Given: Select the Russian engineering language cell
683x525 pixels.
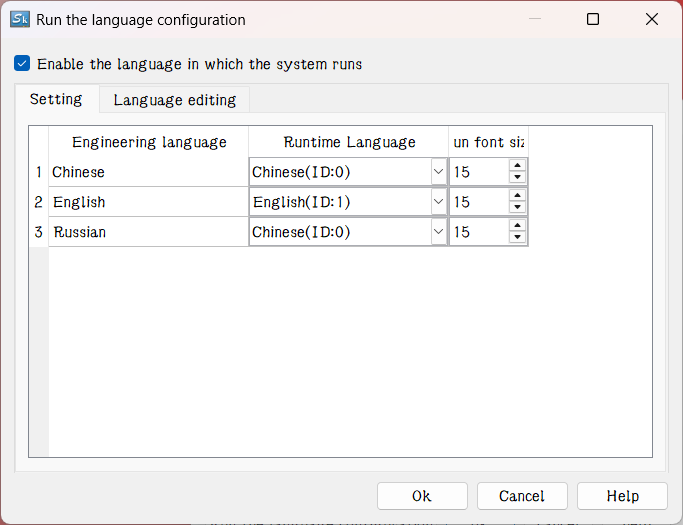Looking at the screenshot, I should coord(148,232).
